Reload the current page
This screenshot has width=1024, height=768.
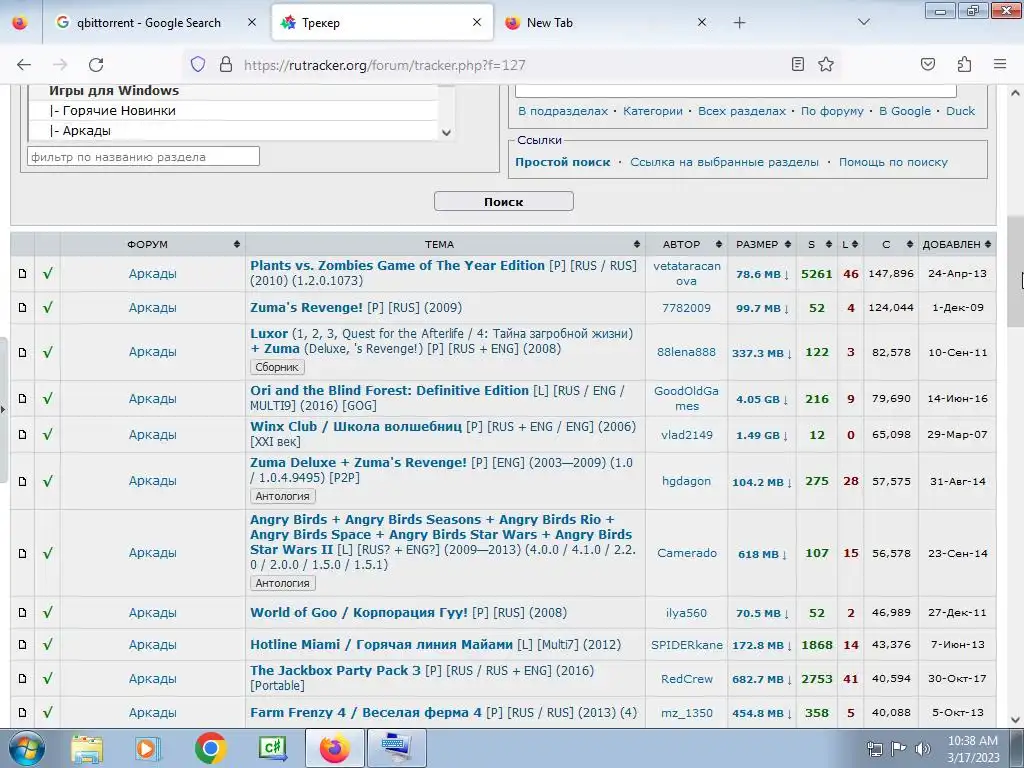[x=96, y=65]
